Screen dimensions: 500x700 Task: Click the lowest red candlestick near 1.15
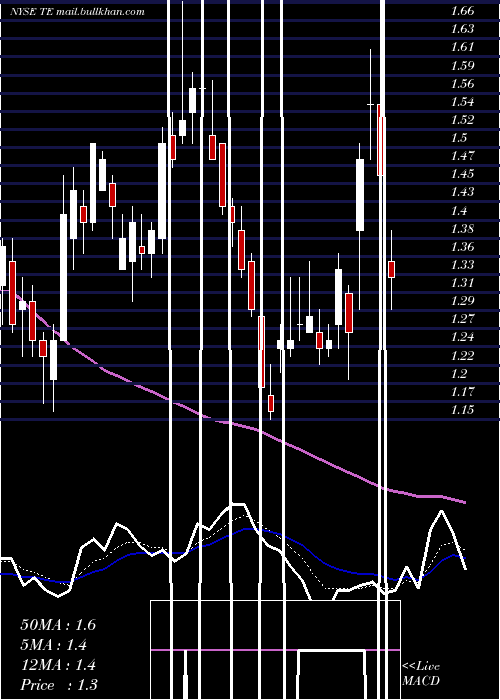pos(271,404)
